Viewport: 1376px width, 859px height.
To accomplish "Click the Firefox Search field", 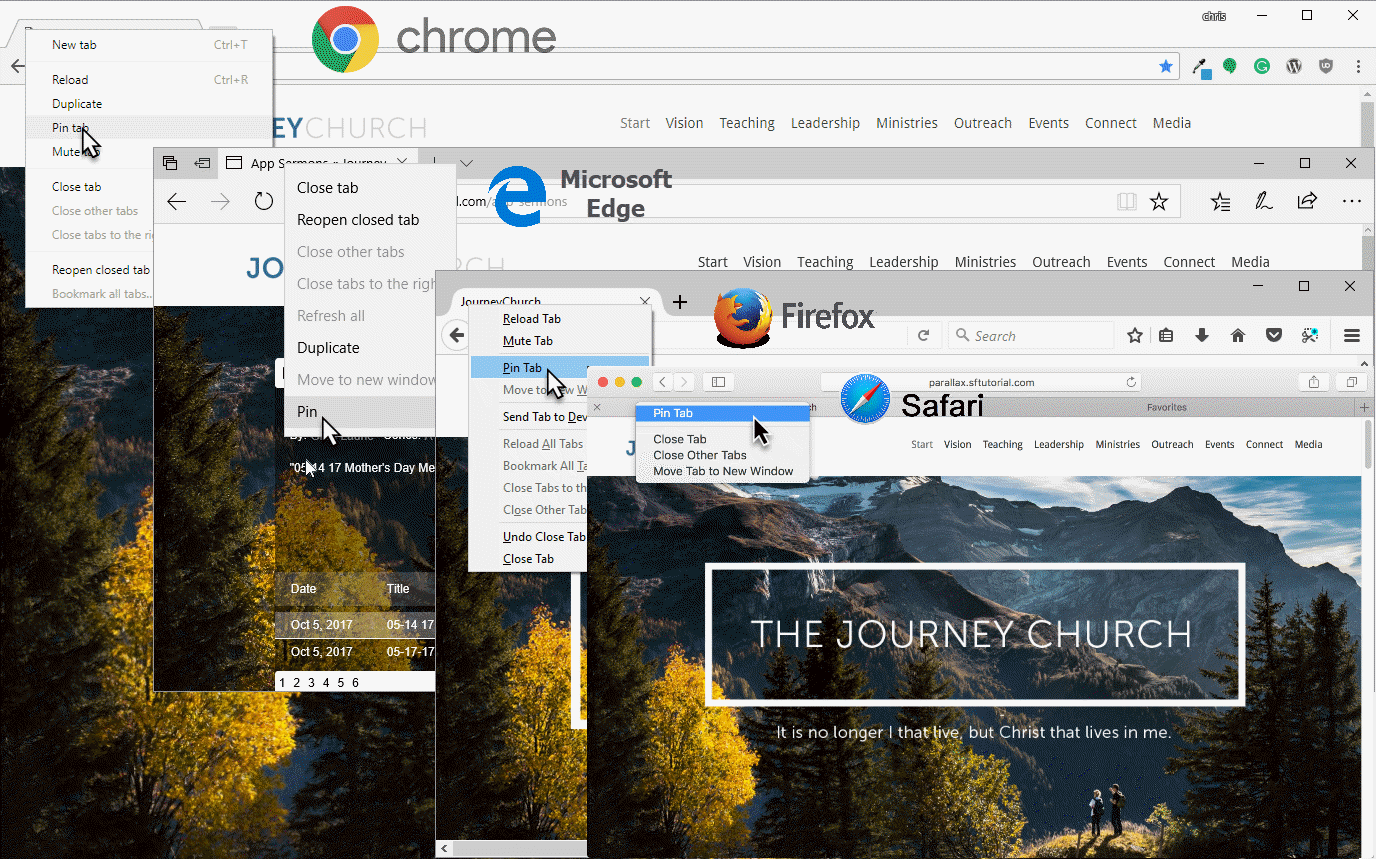I will (x=1030, y=336).
